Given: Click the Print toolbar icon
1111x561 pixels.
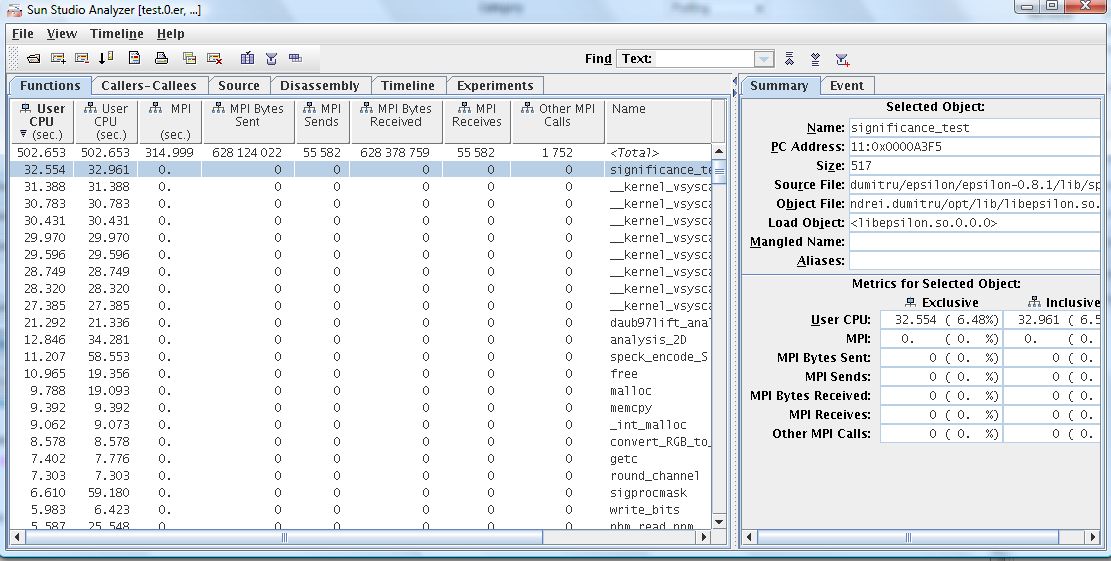Looking at the screenshot, I should click(x=162, y=59).
